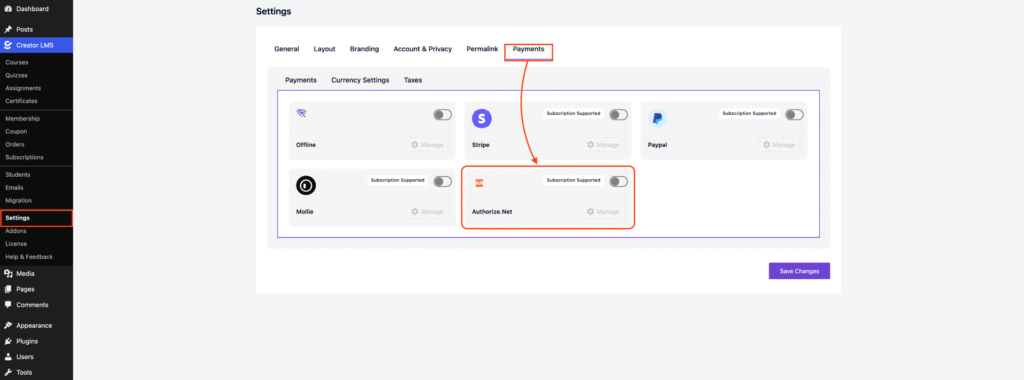
Task: Click Manage for Paypal
Action: point(778,145)
